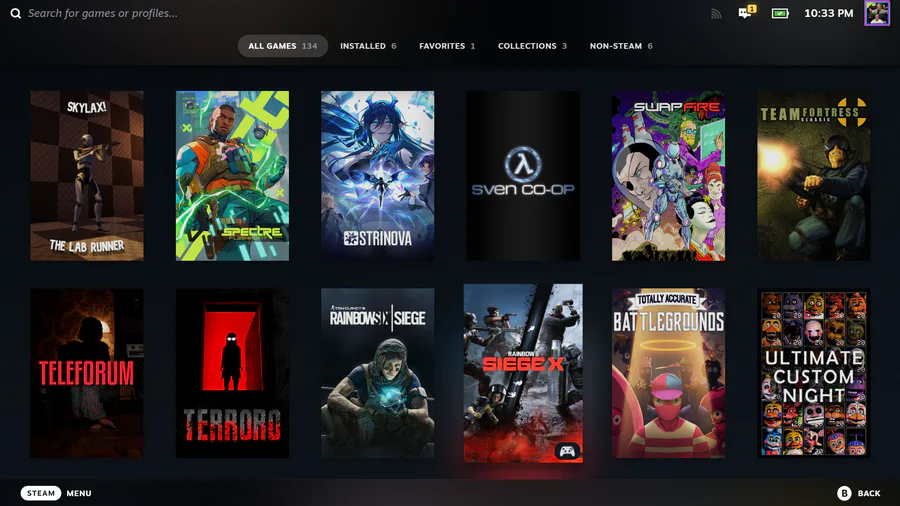The height and width of the screenshot is (506, 900).
Task: Click the B button icon
Action: click(844, 493)
